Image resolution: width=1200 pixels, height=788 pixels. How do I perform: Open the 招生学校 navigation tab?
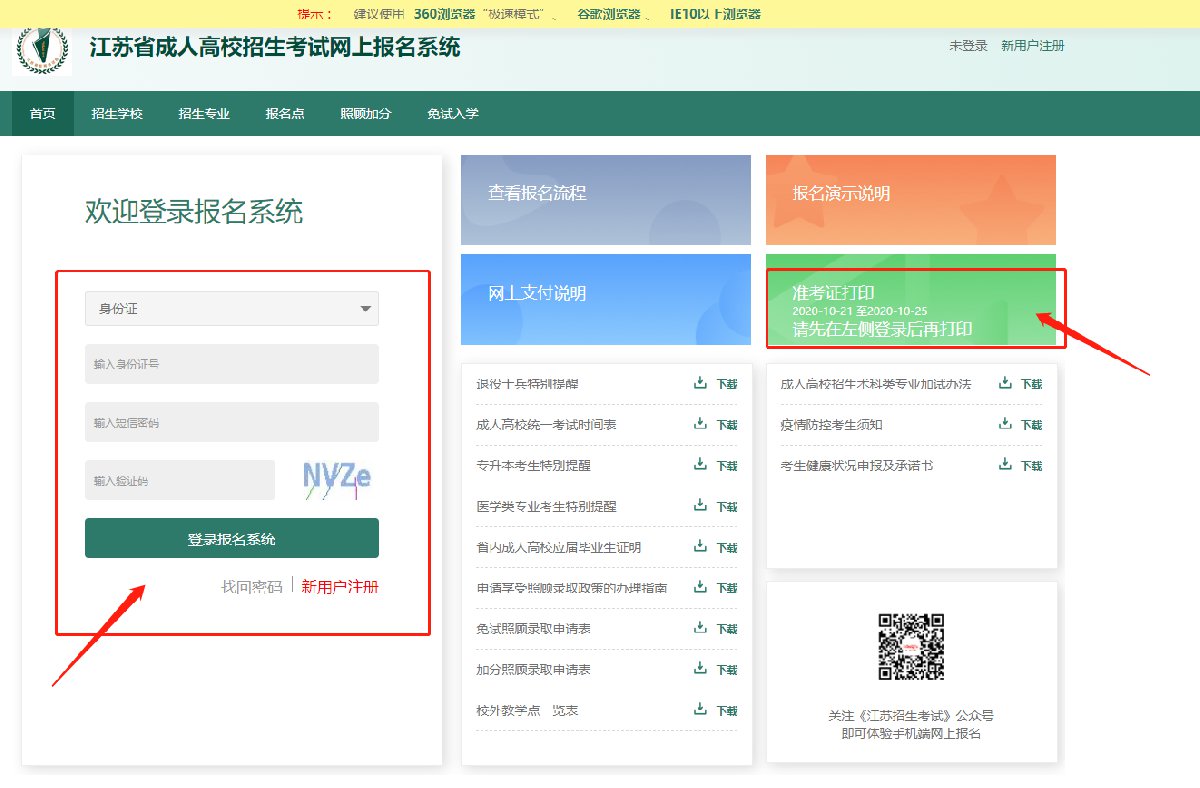click(117, 114)
